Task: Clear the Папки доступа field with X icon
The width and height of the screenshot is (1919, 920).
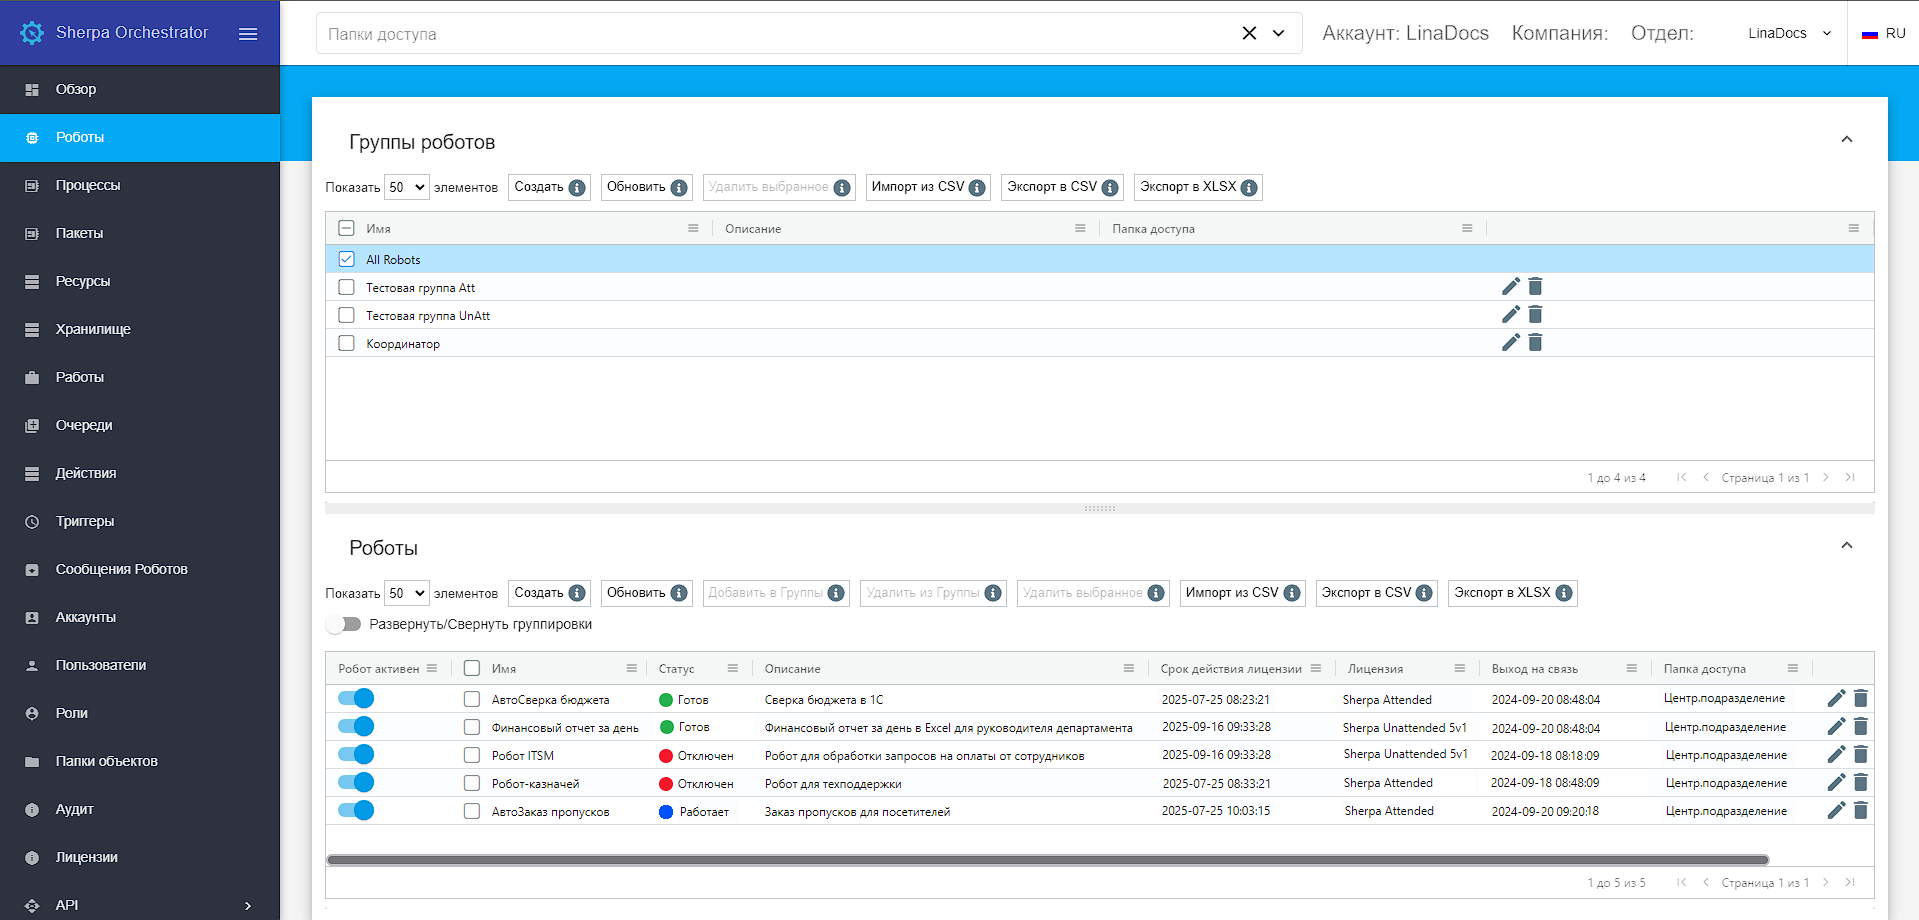Action: tap(1249, 33)
